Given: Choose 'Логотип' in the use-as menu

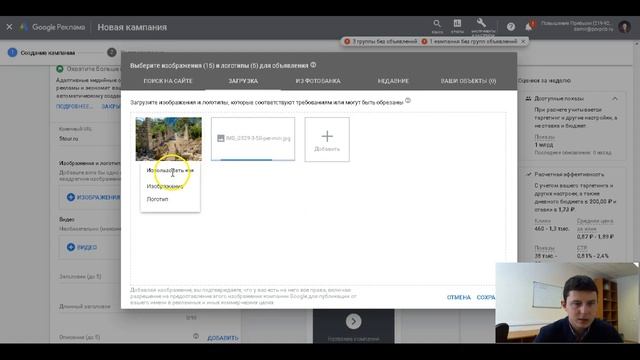Looking at the screenshot, I should (157, 199).
